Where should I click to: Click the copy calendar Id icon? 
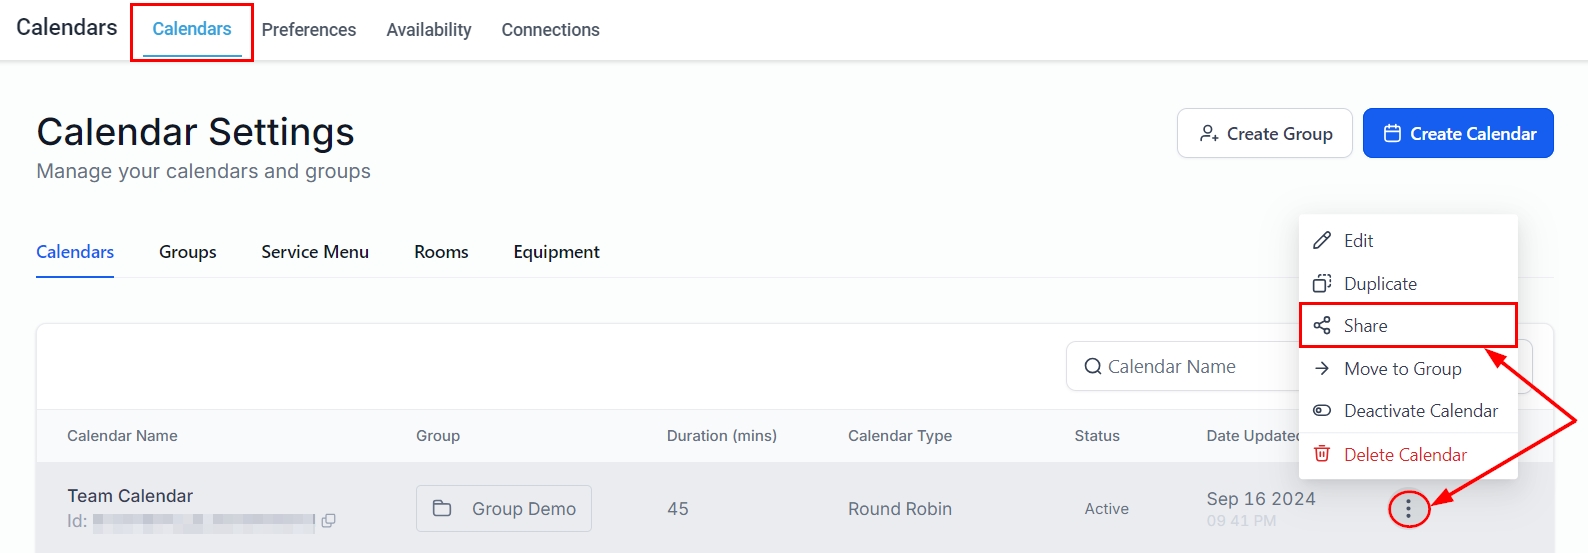328,520
